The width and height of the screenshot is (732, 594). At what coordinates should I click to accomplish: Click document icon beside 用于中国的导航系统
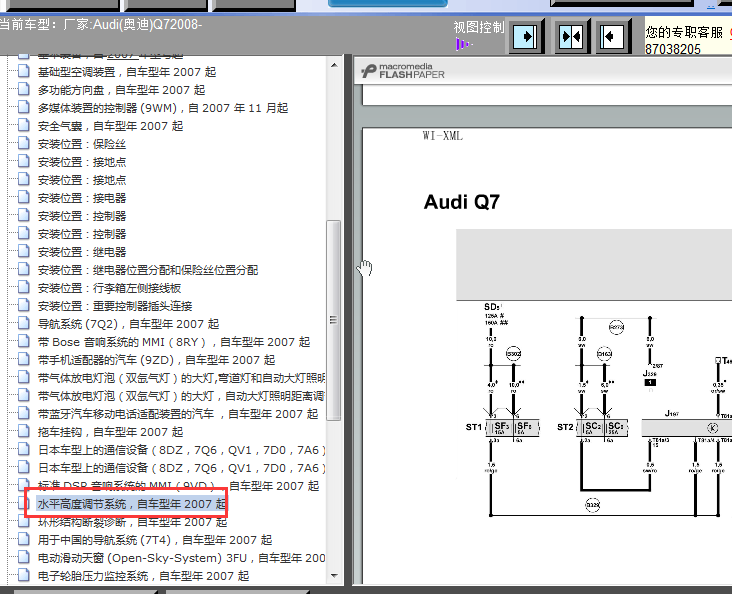(x=24, y=539)
